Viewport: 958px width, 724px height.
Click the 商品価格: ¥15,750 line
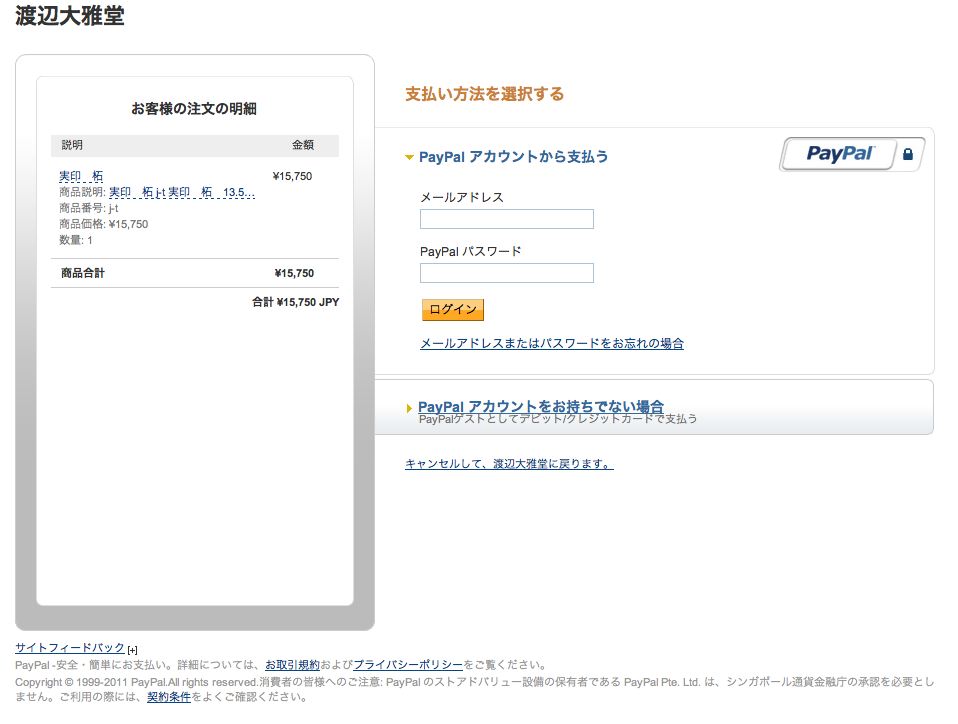tap(103, 224)
